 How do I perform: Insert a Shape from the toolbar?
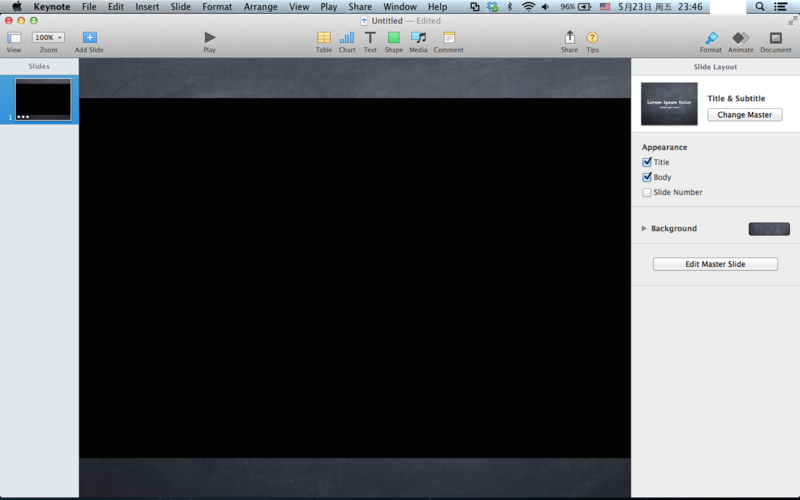(393, 37)
